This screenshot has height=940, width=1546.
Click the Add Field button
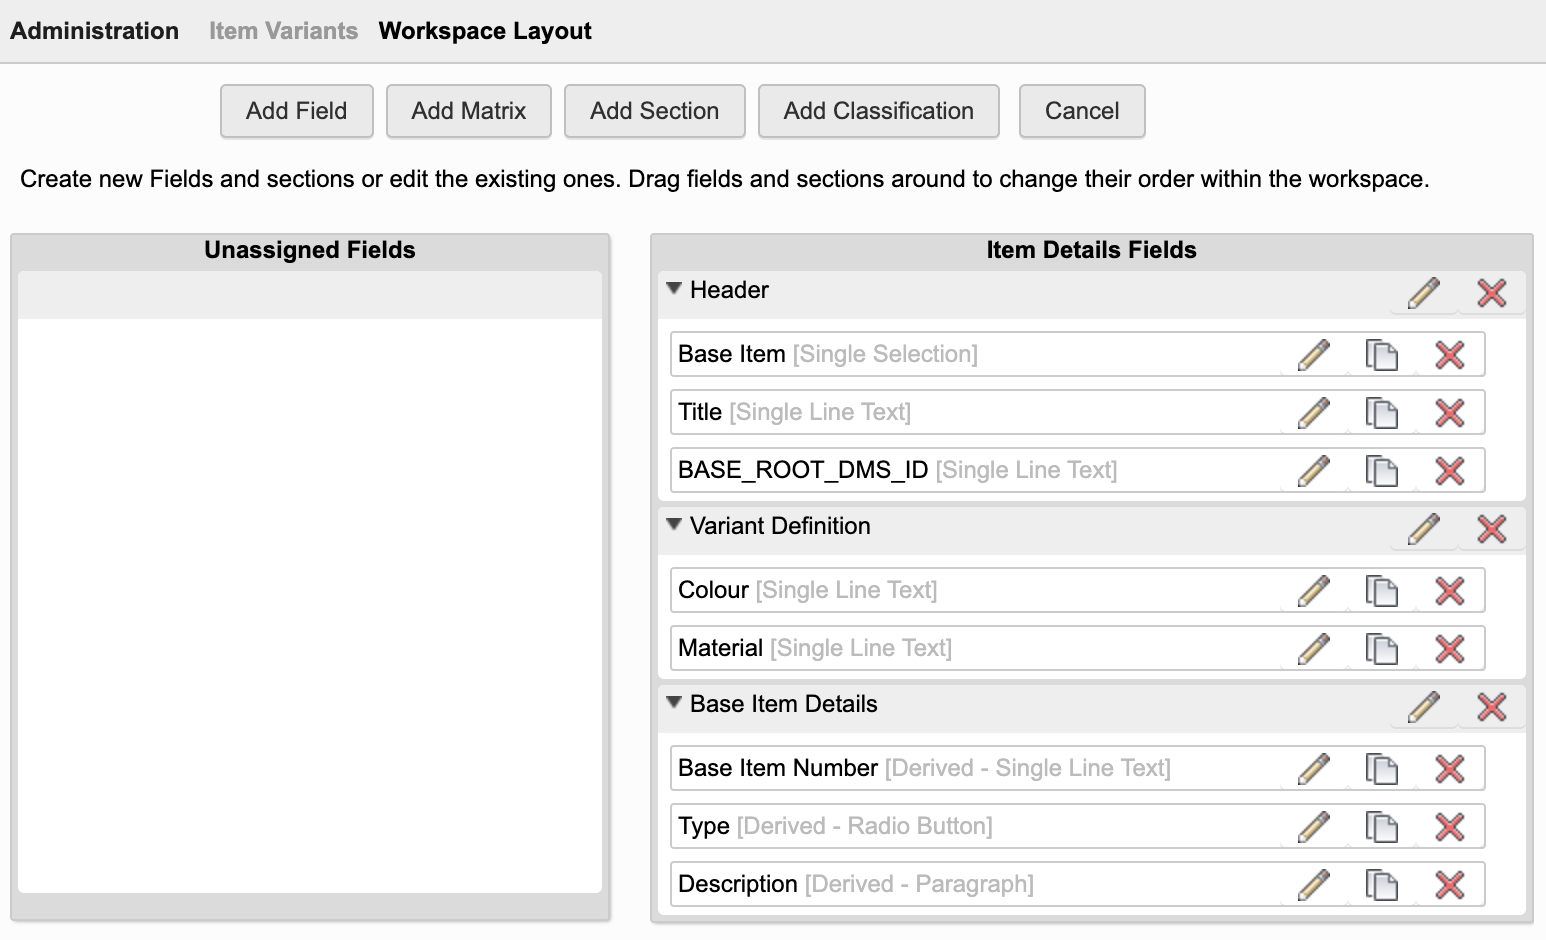click(297, 111)
